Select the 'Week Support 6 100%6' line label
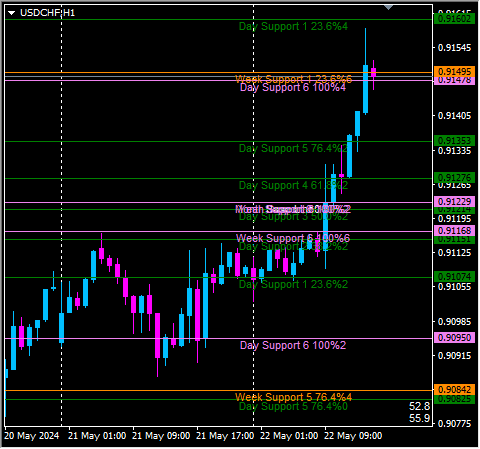This screenshot has width=480, height=449. [x=293, y=238]
